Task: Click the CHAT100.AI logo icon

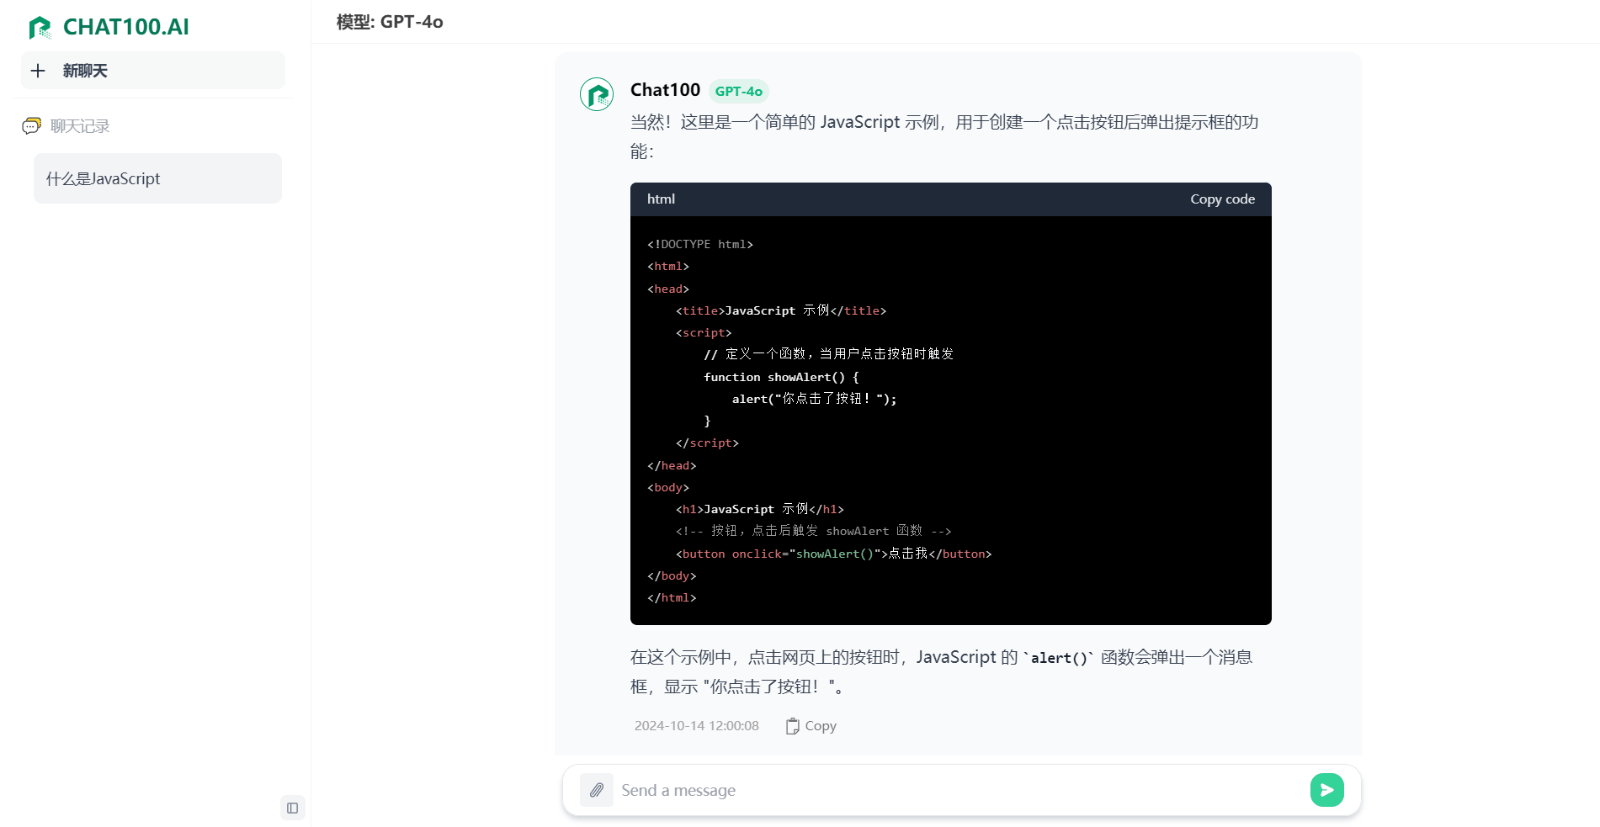Action: tap(39, 27)
